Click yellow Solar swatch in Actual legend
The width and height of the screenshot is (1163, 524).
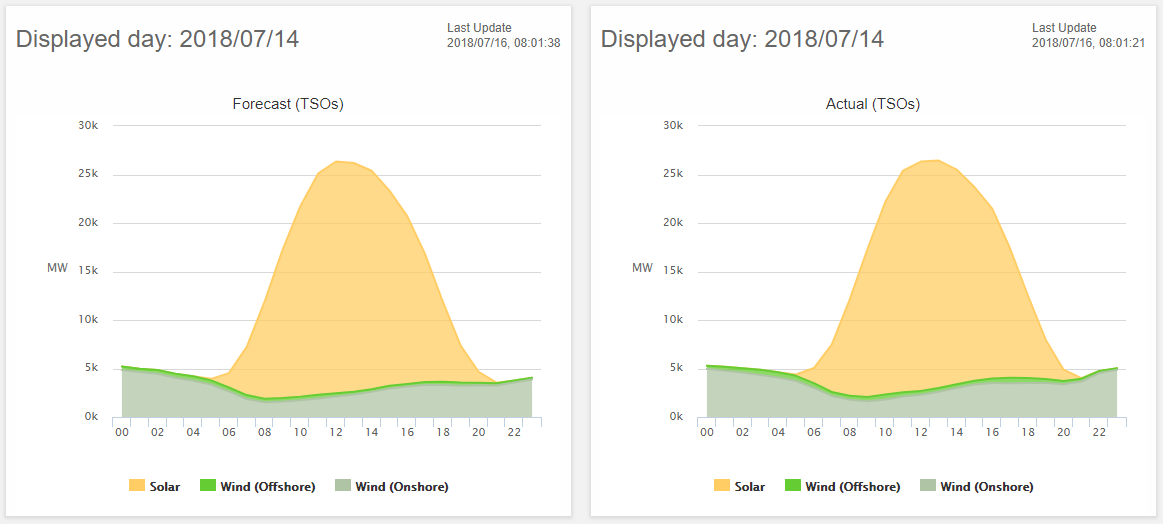pos(722,486)
